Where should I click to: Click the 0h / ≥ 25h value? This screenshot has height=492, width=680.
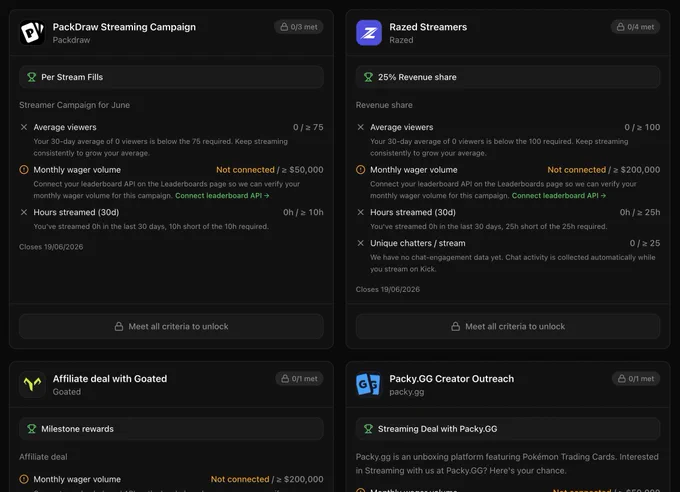(x=640, y=212)
